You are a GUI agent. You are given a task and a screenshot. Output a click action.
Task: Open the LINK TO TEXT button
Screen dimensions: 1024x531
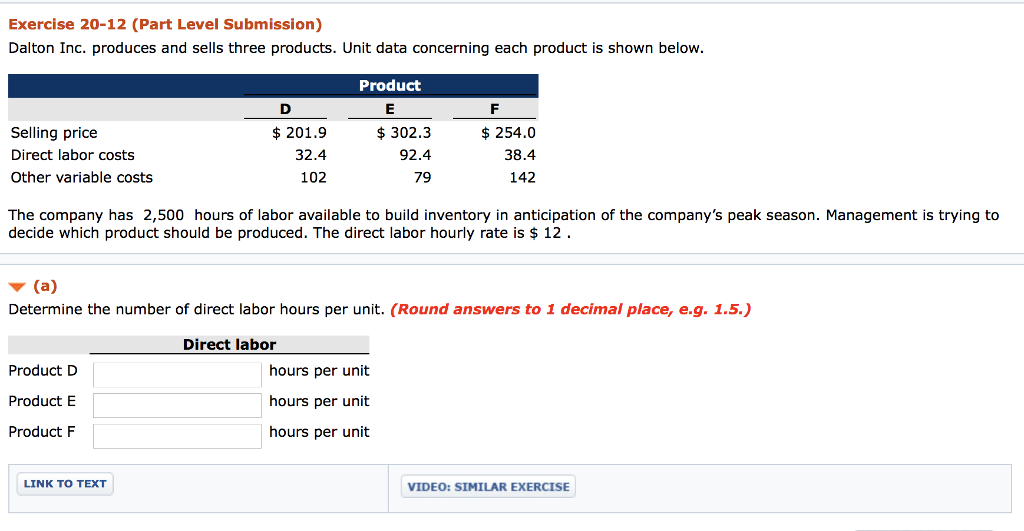coord(65,484)
